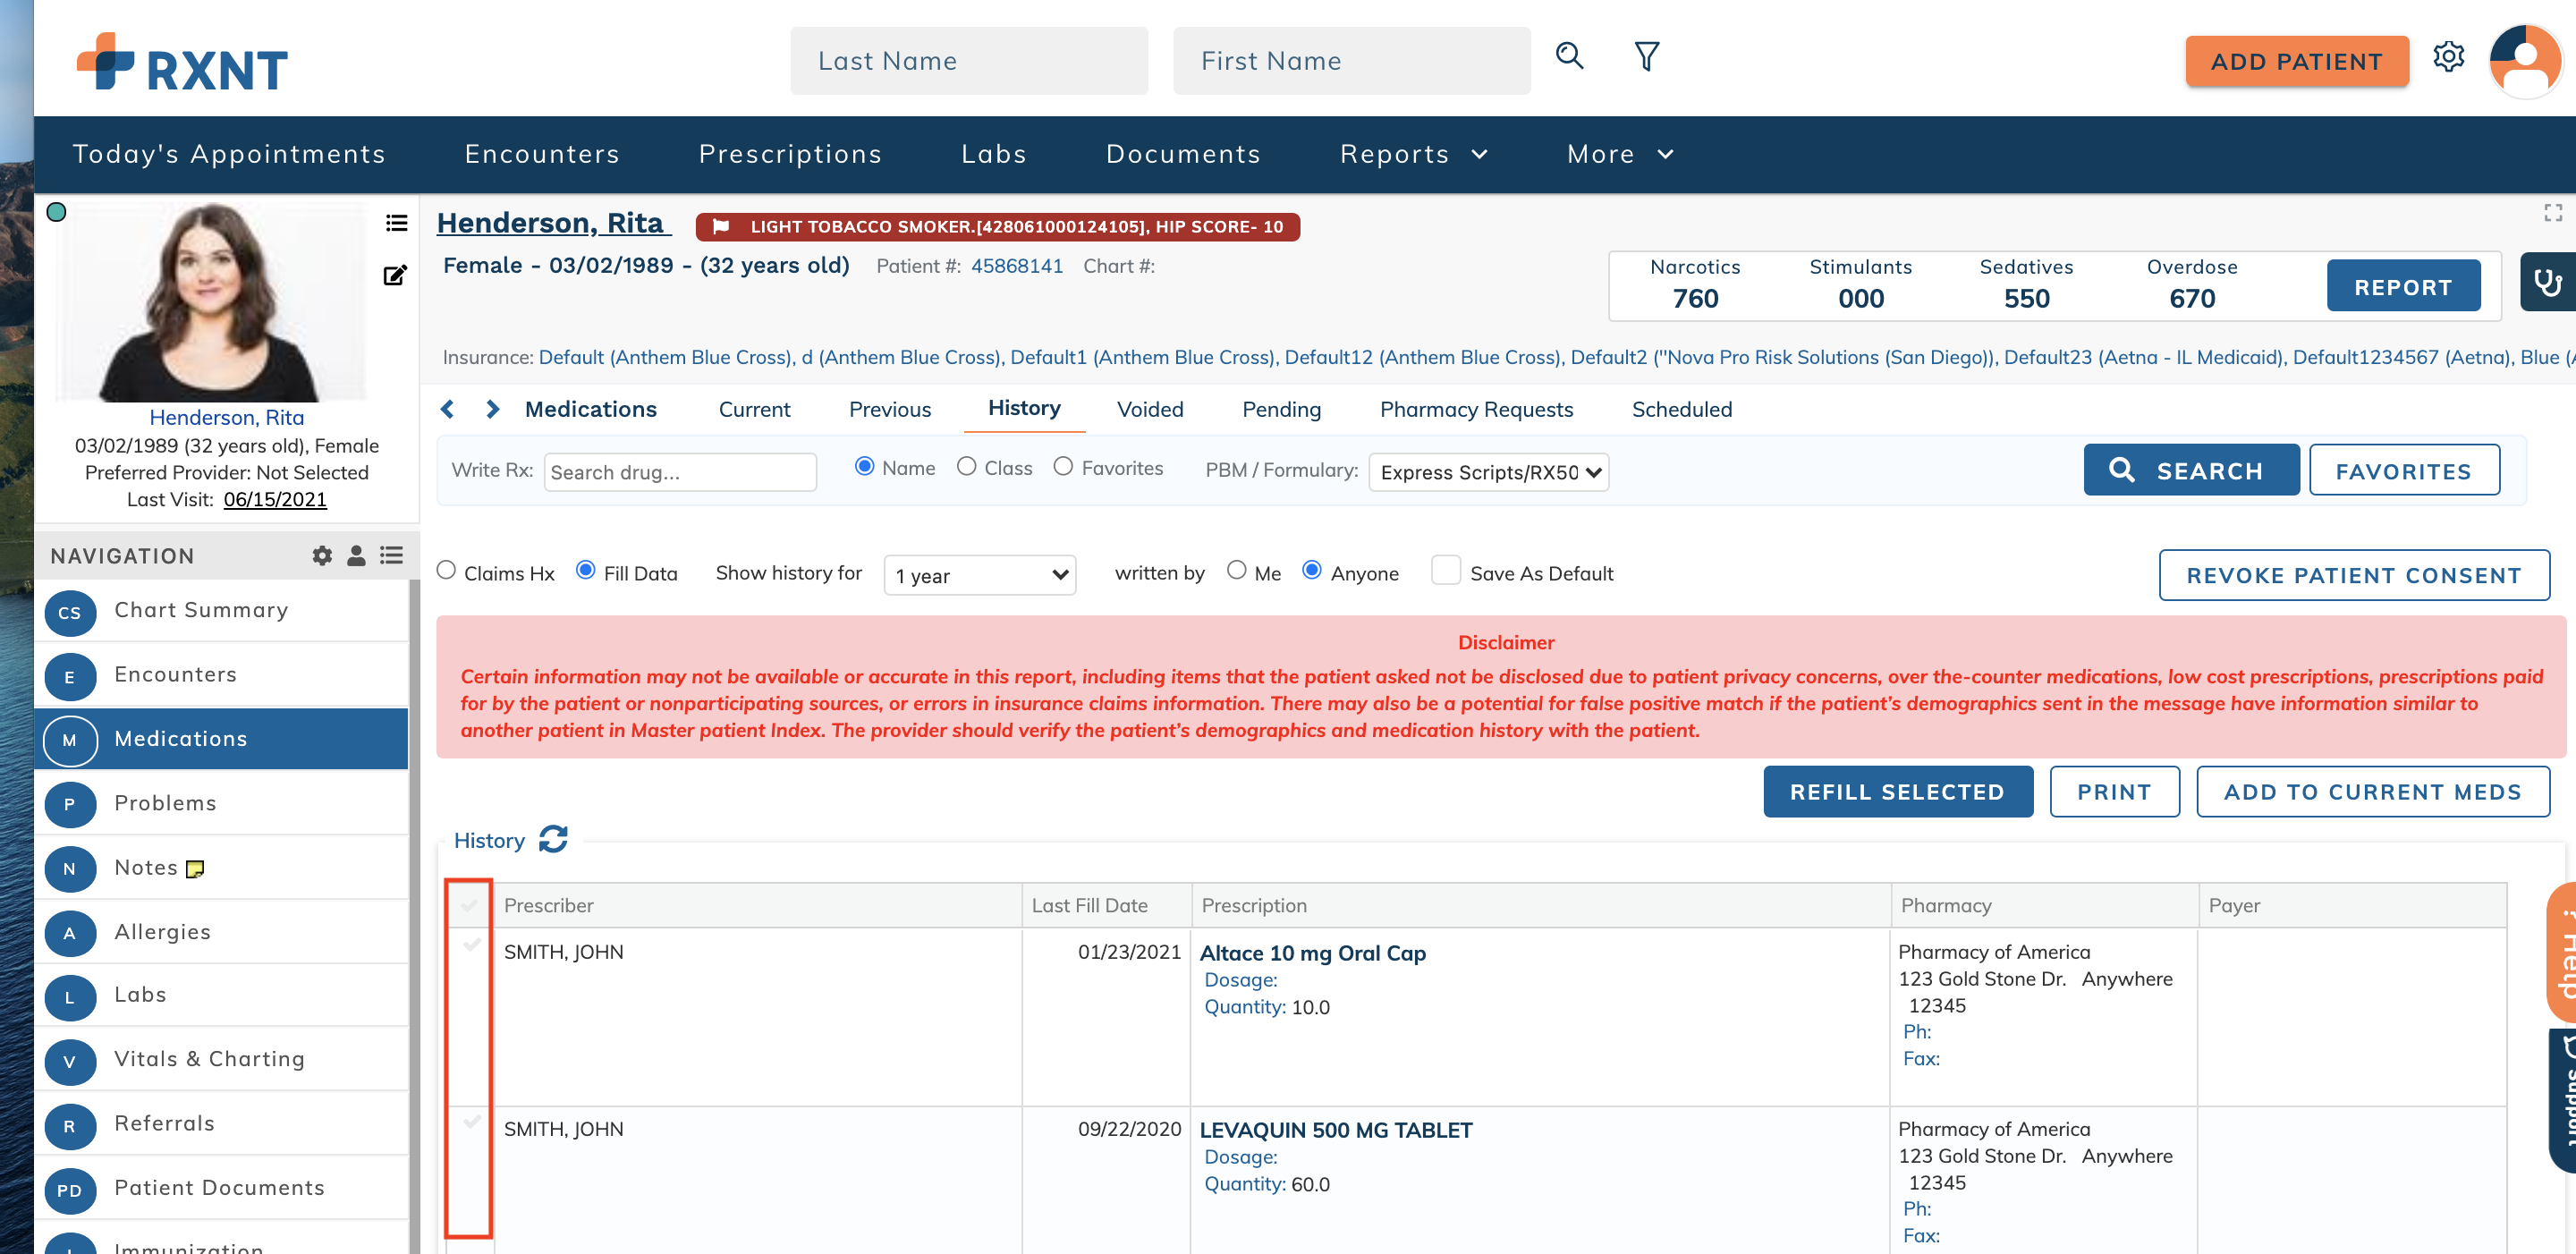The height and width of the screenshot is (1254, 2576).
Task: Open navigation settings gear icon
Action: pos(322,556)
